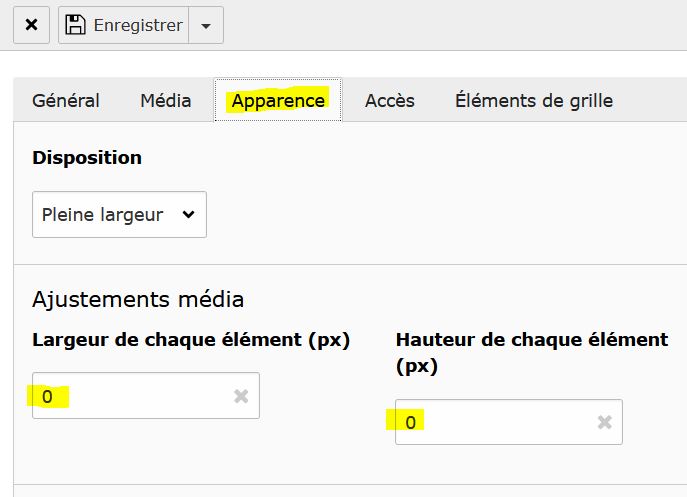This screenshot has width=687, height=497.
Task: Click the highlighted 0 value in width field
Action: point(48,397)
